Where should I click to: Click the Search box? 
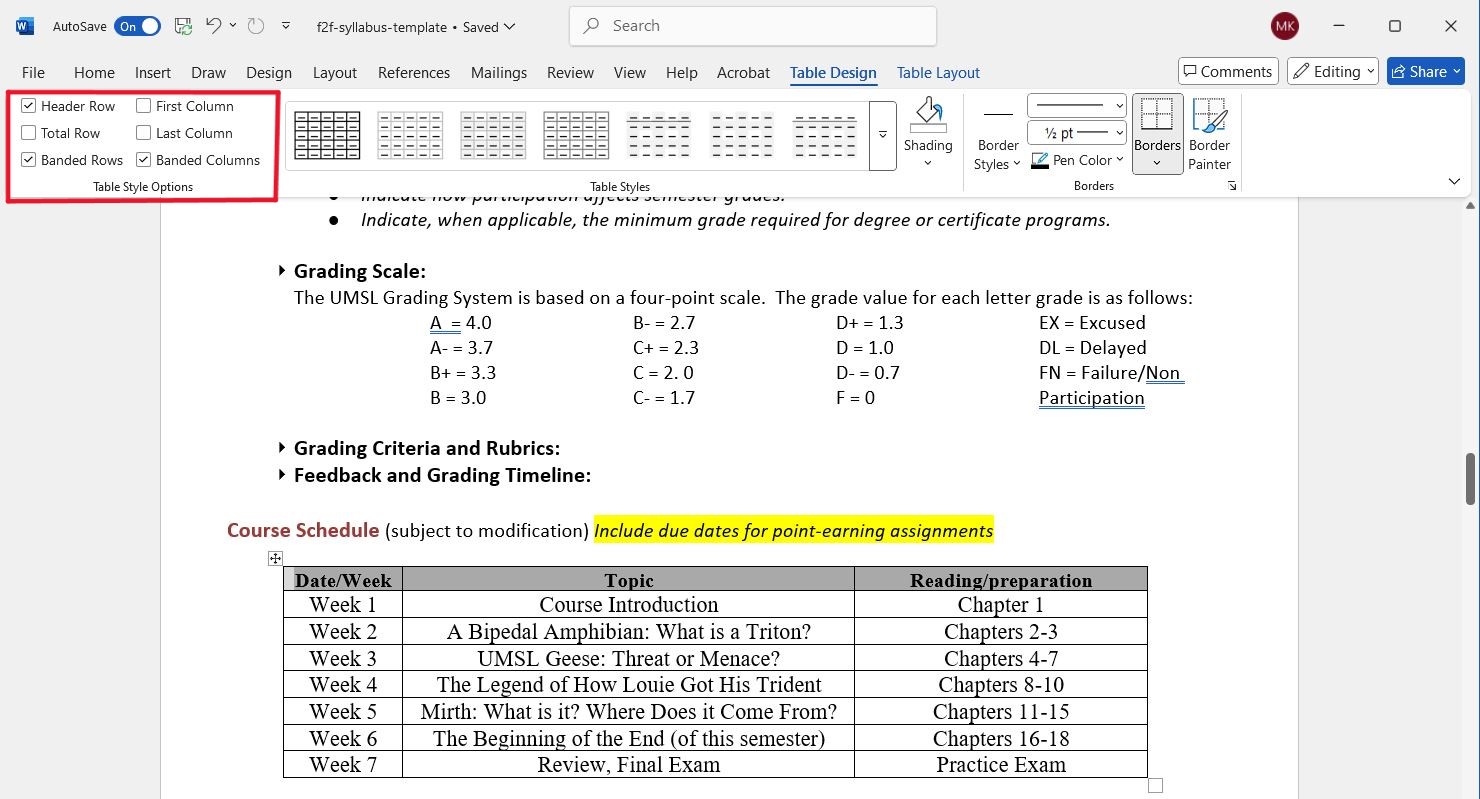coord(753,26)
